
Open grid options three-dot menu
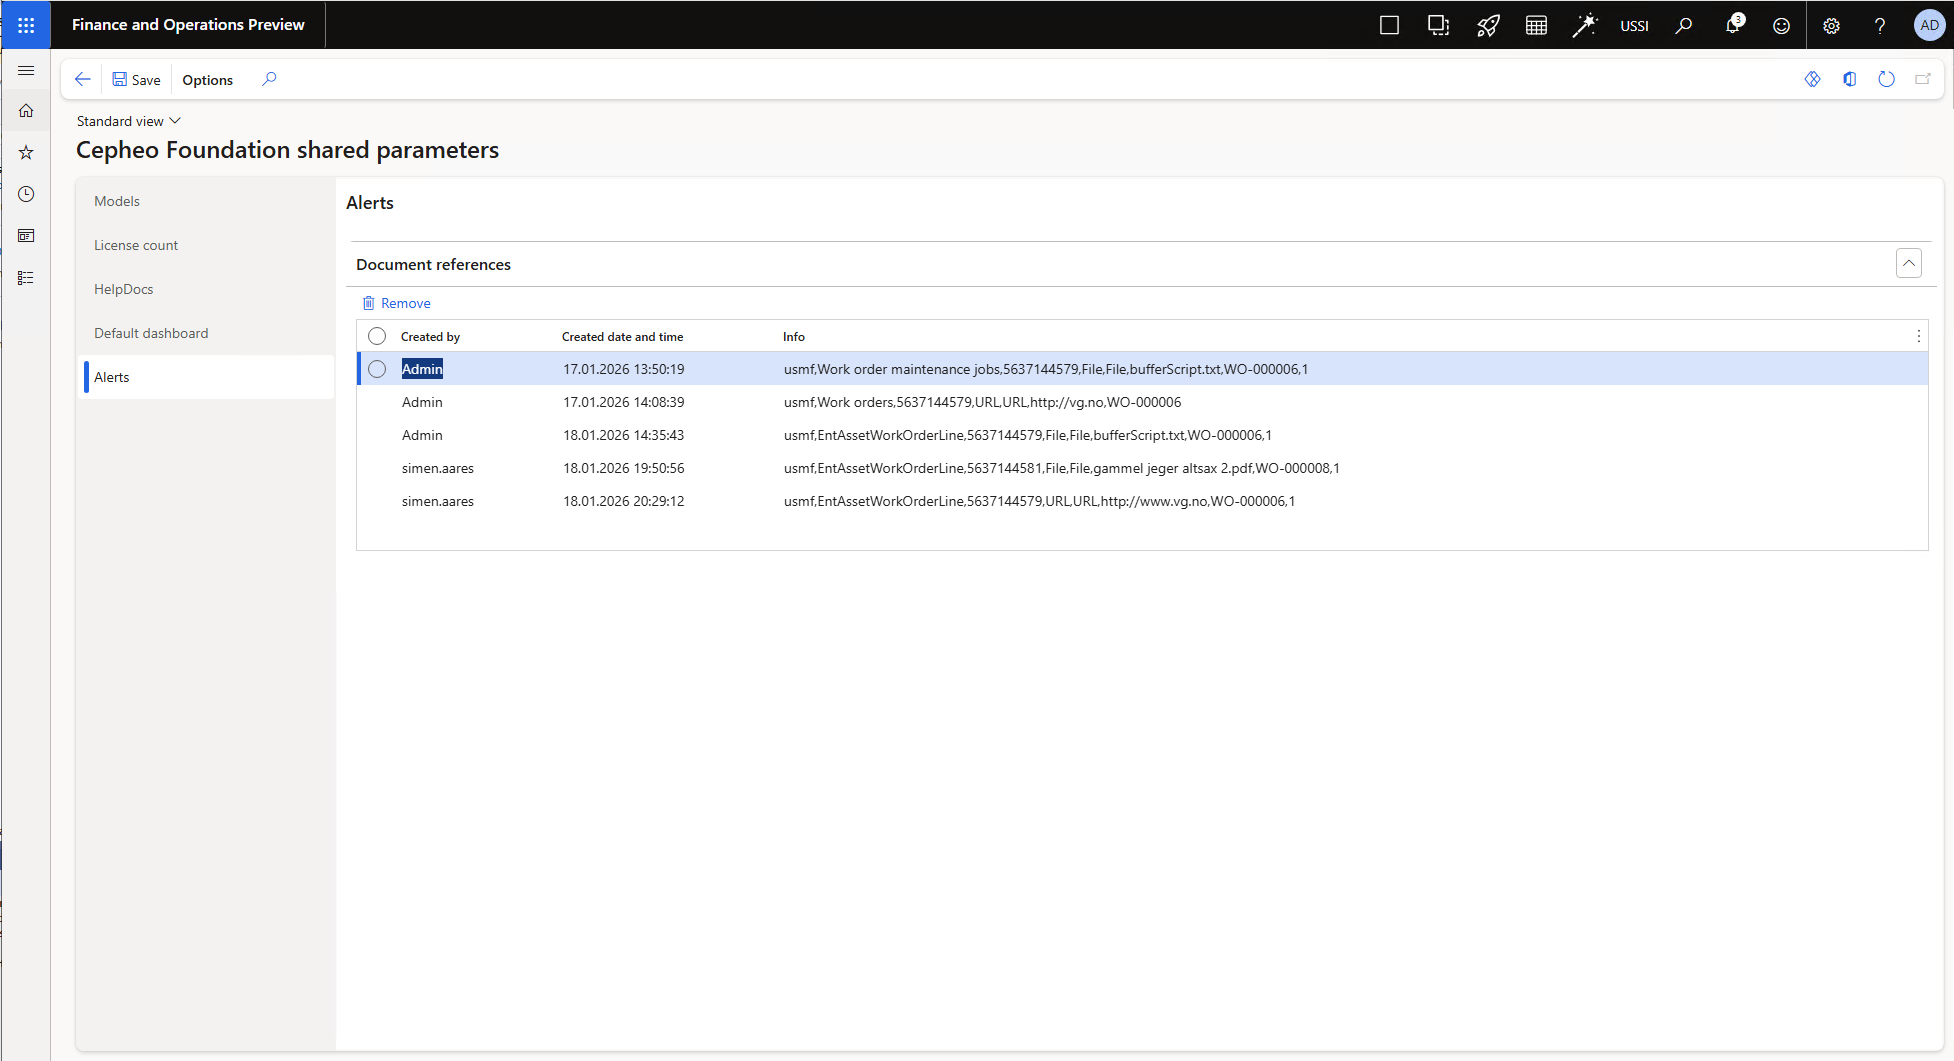click(x=1918, y=336)
